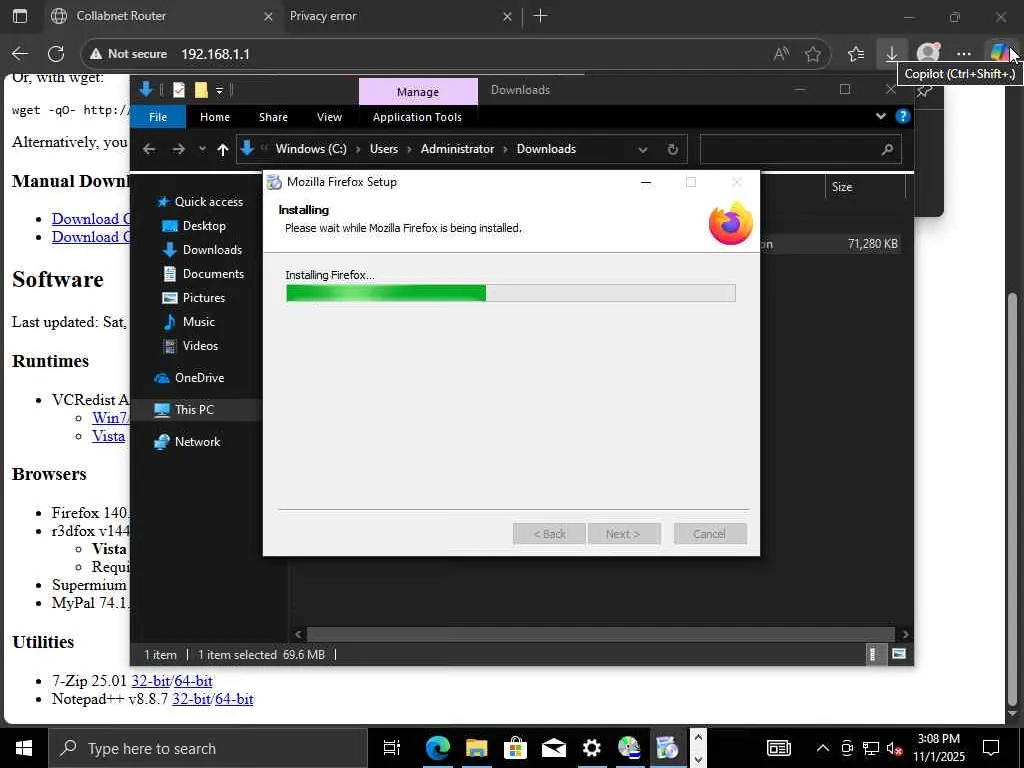This screenshot has width=1024, height=768.
Task: Click the Firefox install progress bar
Action: [x=511, y=293]
